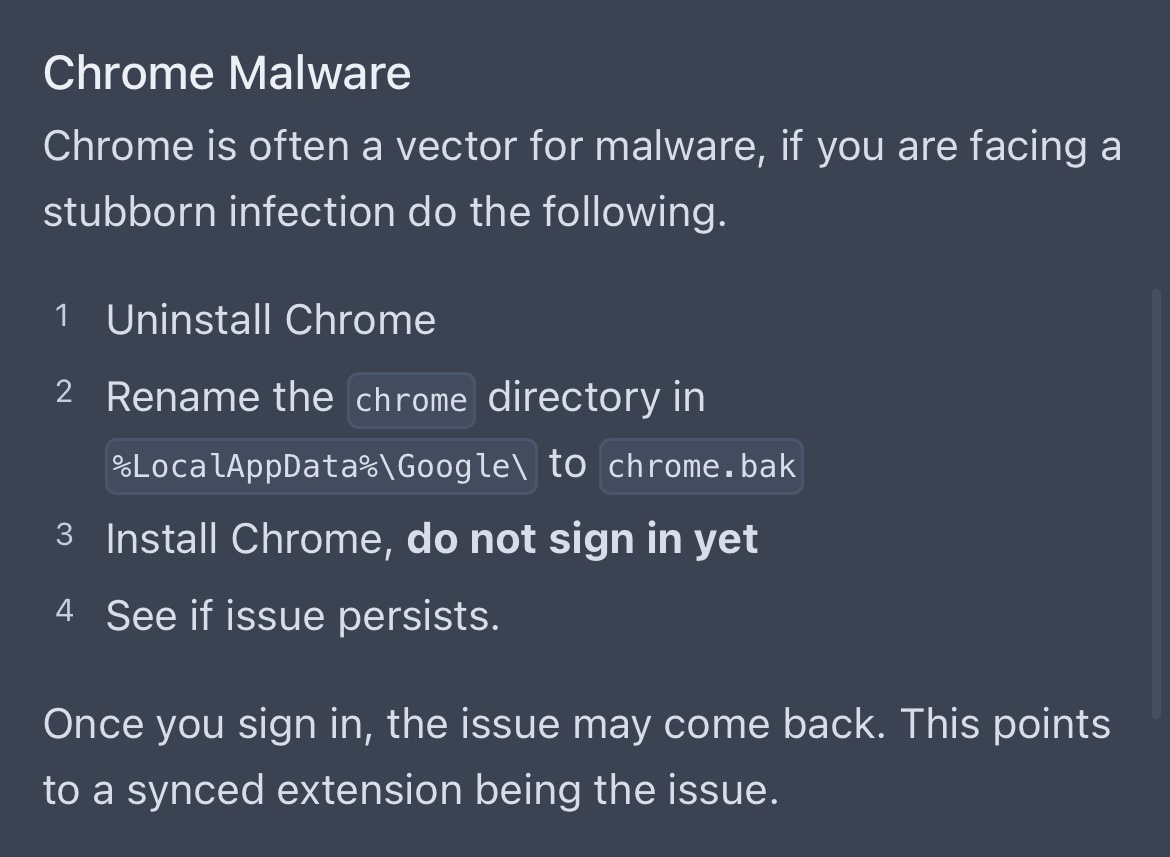Click the bold 'do not sign in yet' text
The image size is (1170, 857).
tap(582, 539)
